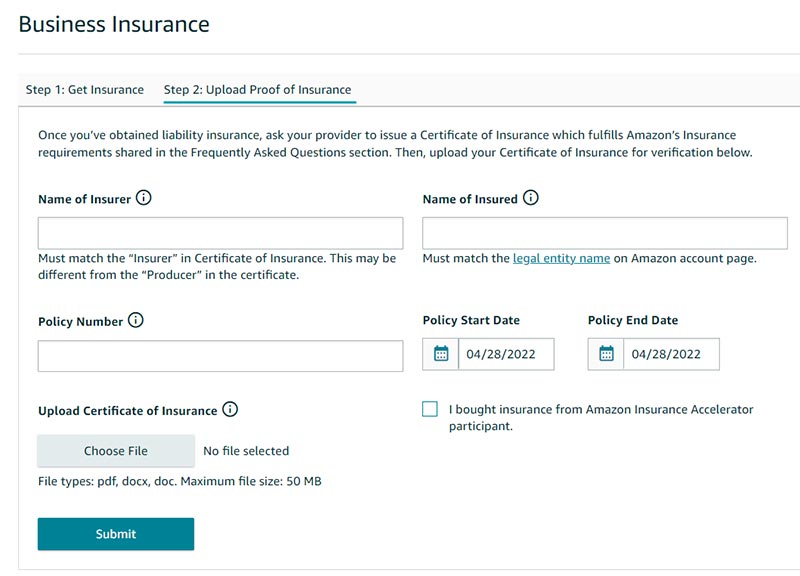Click the Business Insurance page heading
The image size is (800, 576).
coord(114,24)
